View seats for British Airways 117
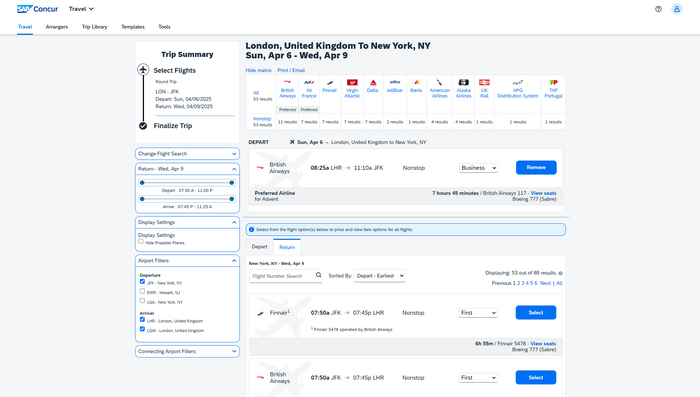Image resolution: width=700 pixels, height=397 pixels. (543, 193)
